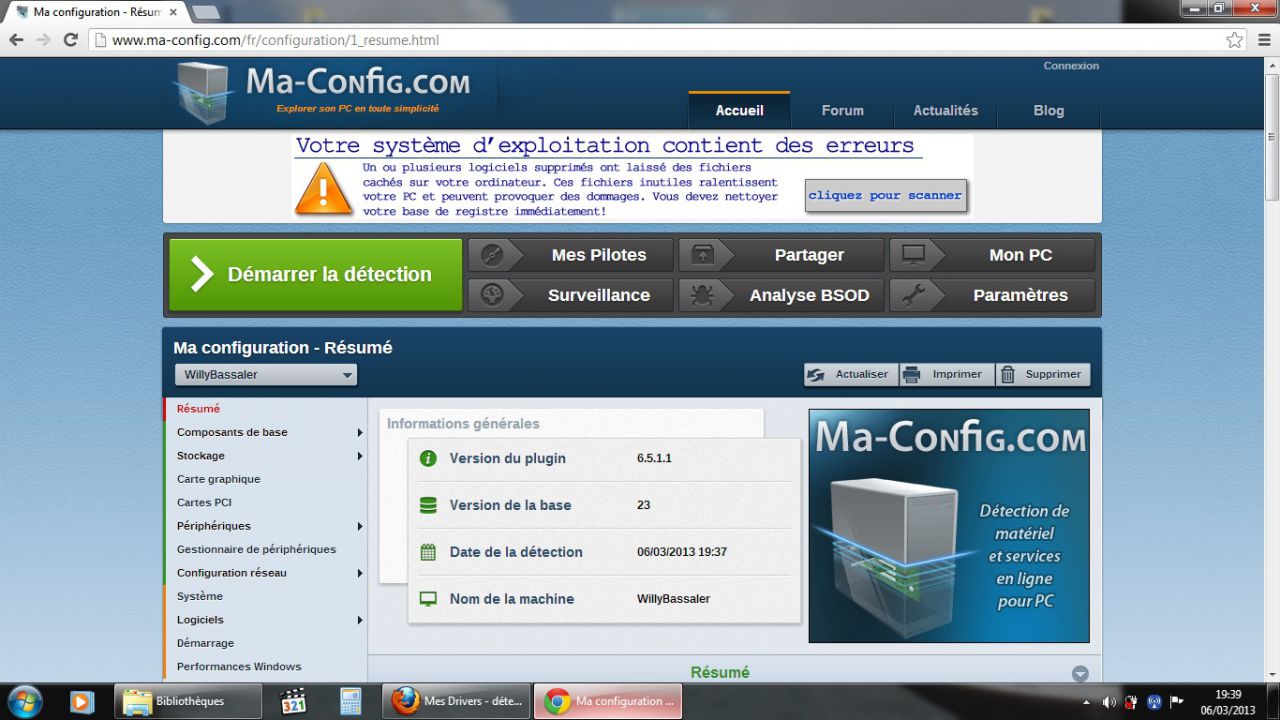
Task: Click the Connexion link
Action: (1071, 66)
